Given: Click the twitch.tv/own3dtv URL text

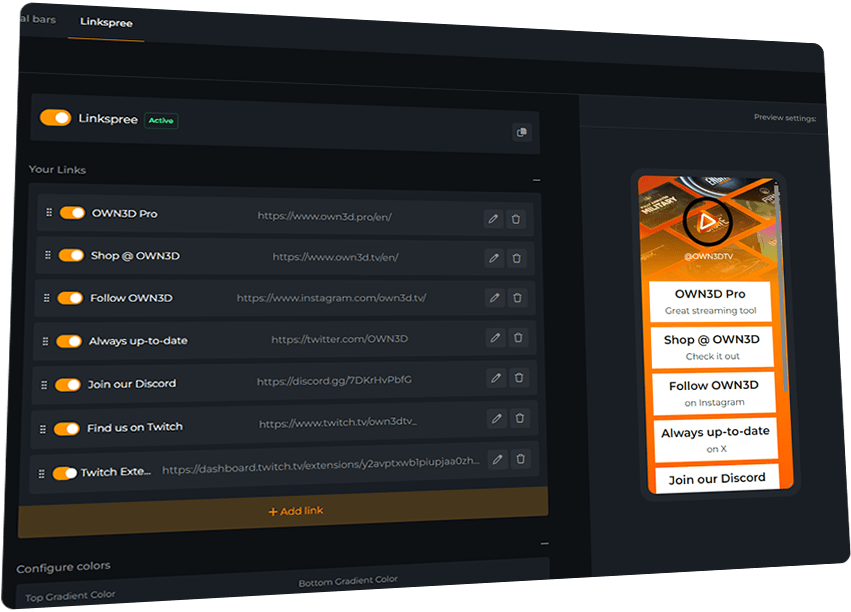Looking at the screenshot, I should (x=338, y=422).
